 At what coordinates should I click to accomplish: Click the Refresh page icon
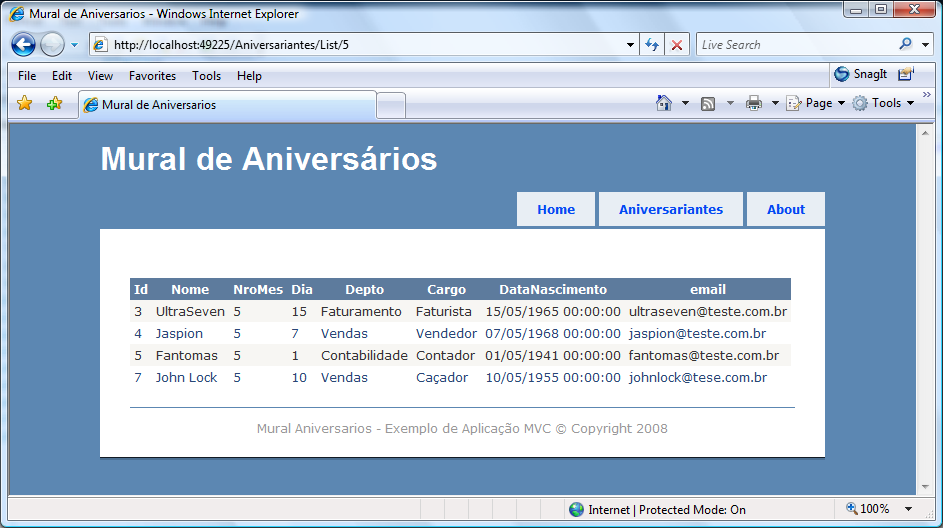652,45
